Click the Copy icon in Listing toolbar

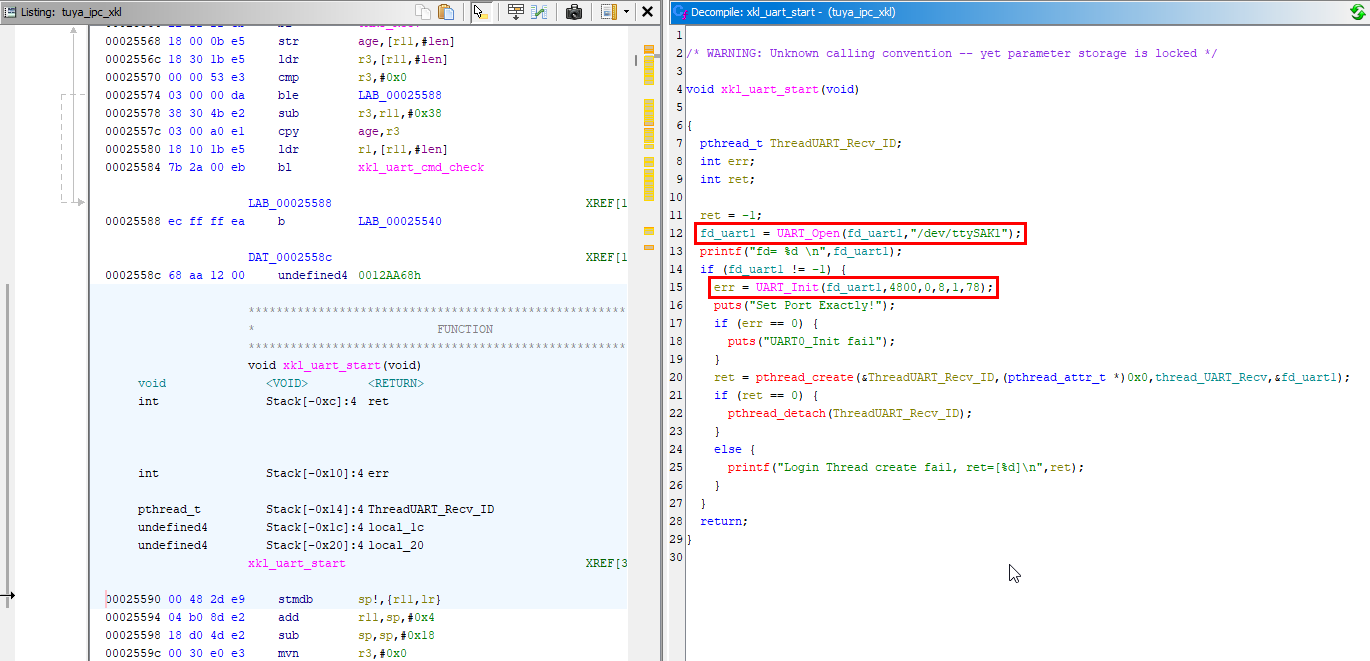(x=425, y=12)
